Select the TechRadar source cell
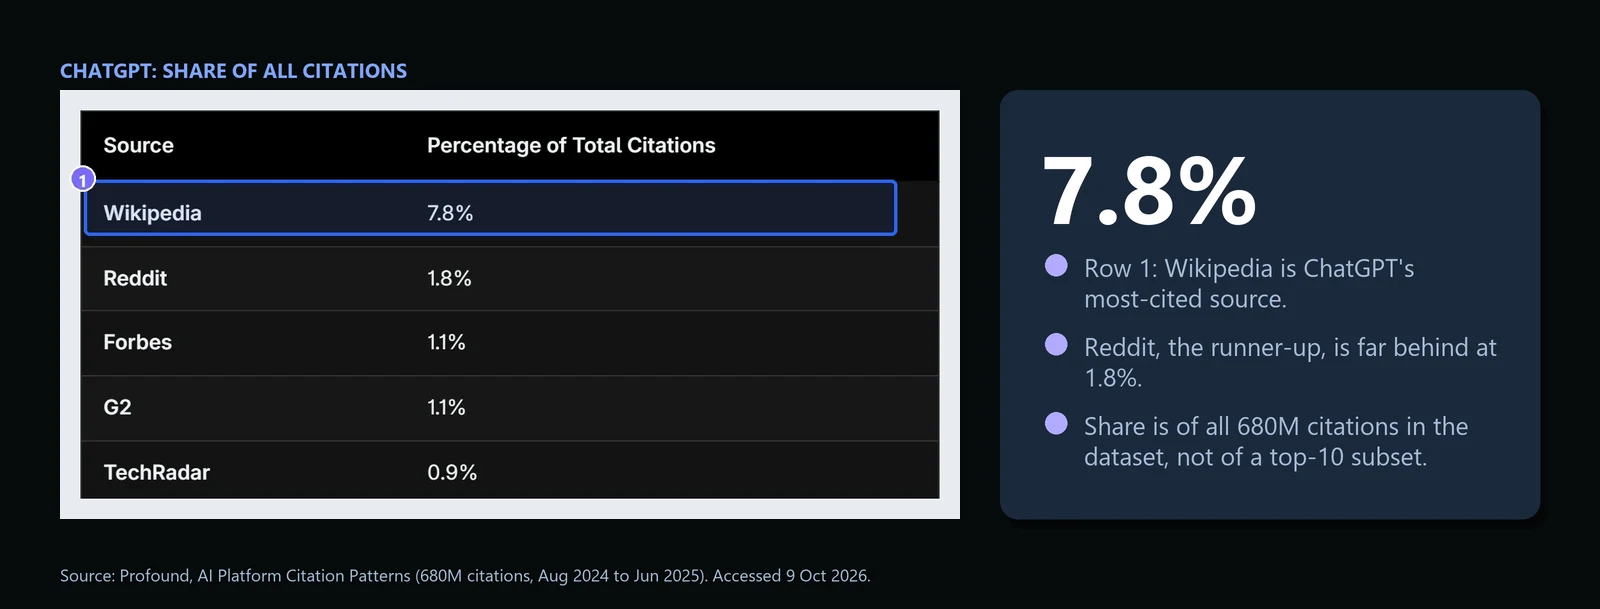 click(x=156, y=472)
